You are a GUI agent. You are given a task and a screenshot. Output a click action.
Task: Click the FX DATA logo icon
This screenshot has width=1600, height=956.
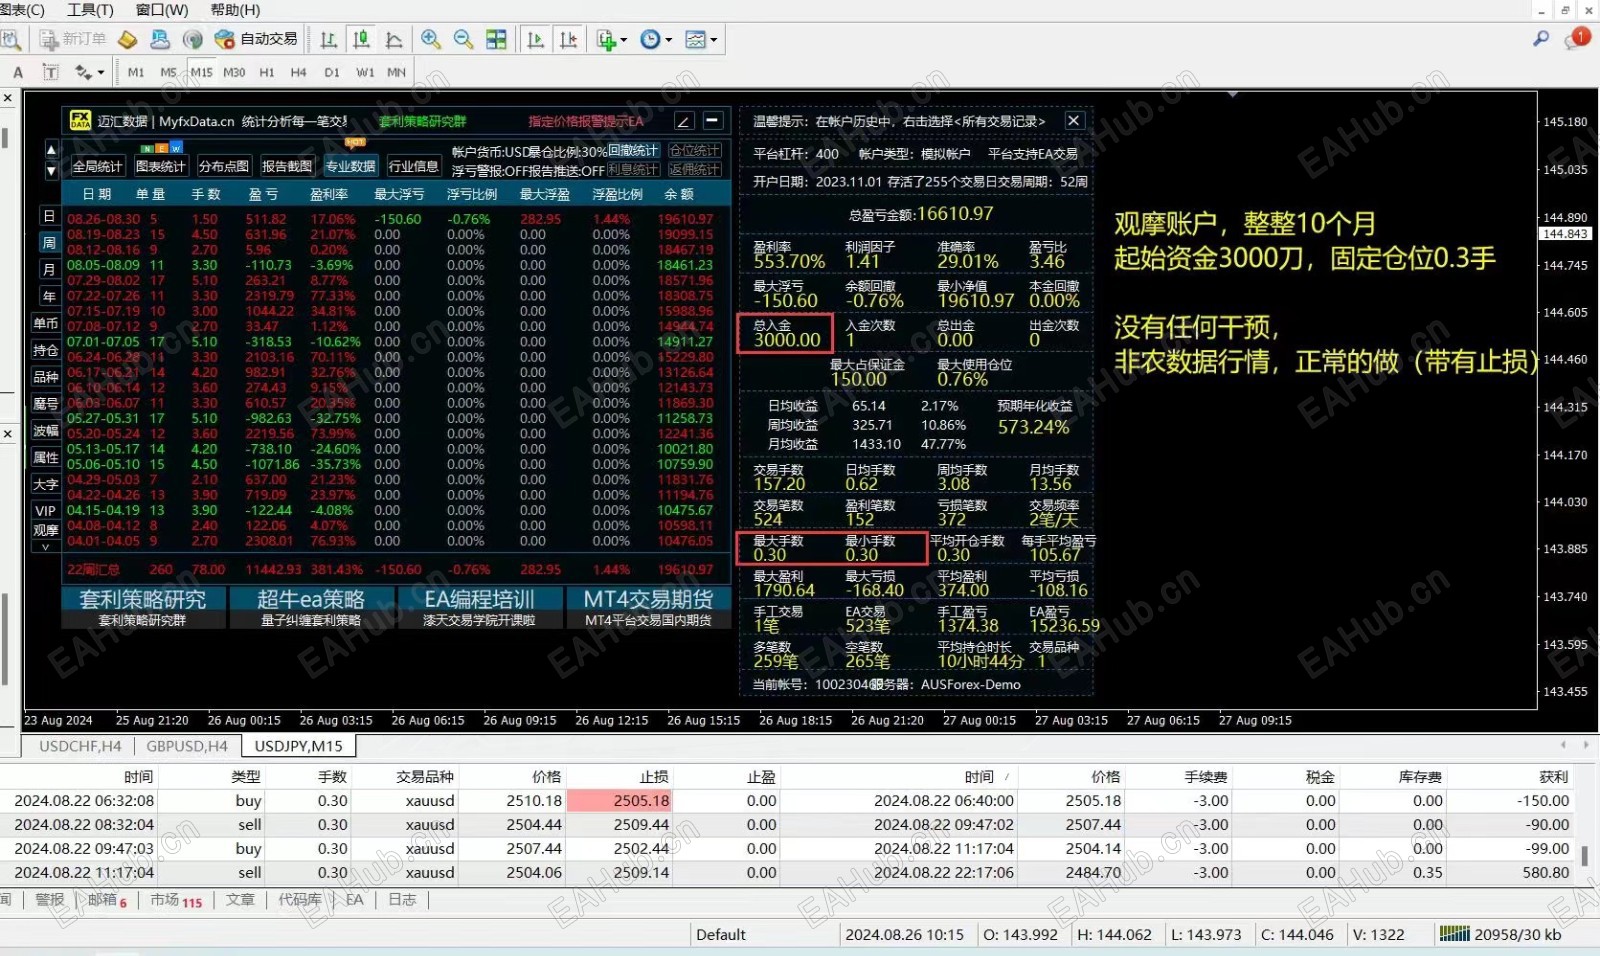[80, 121]
